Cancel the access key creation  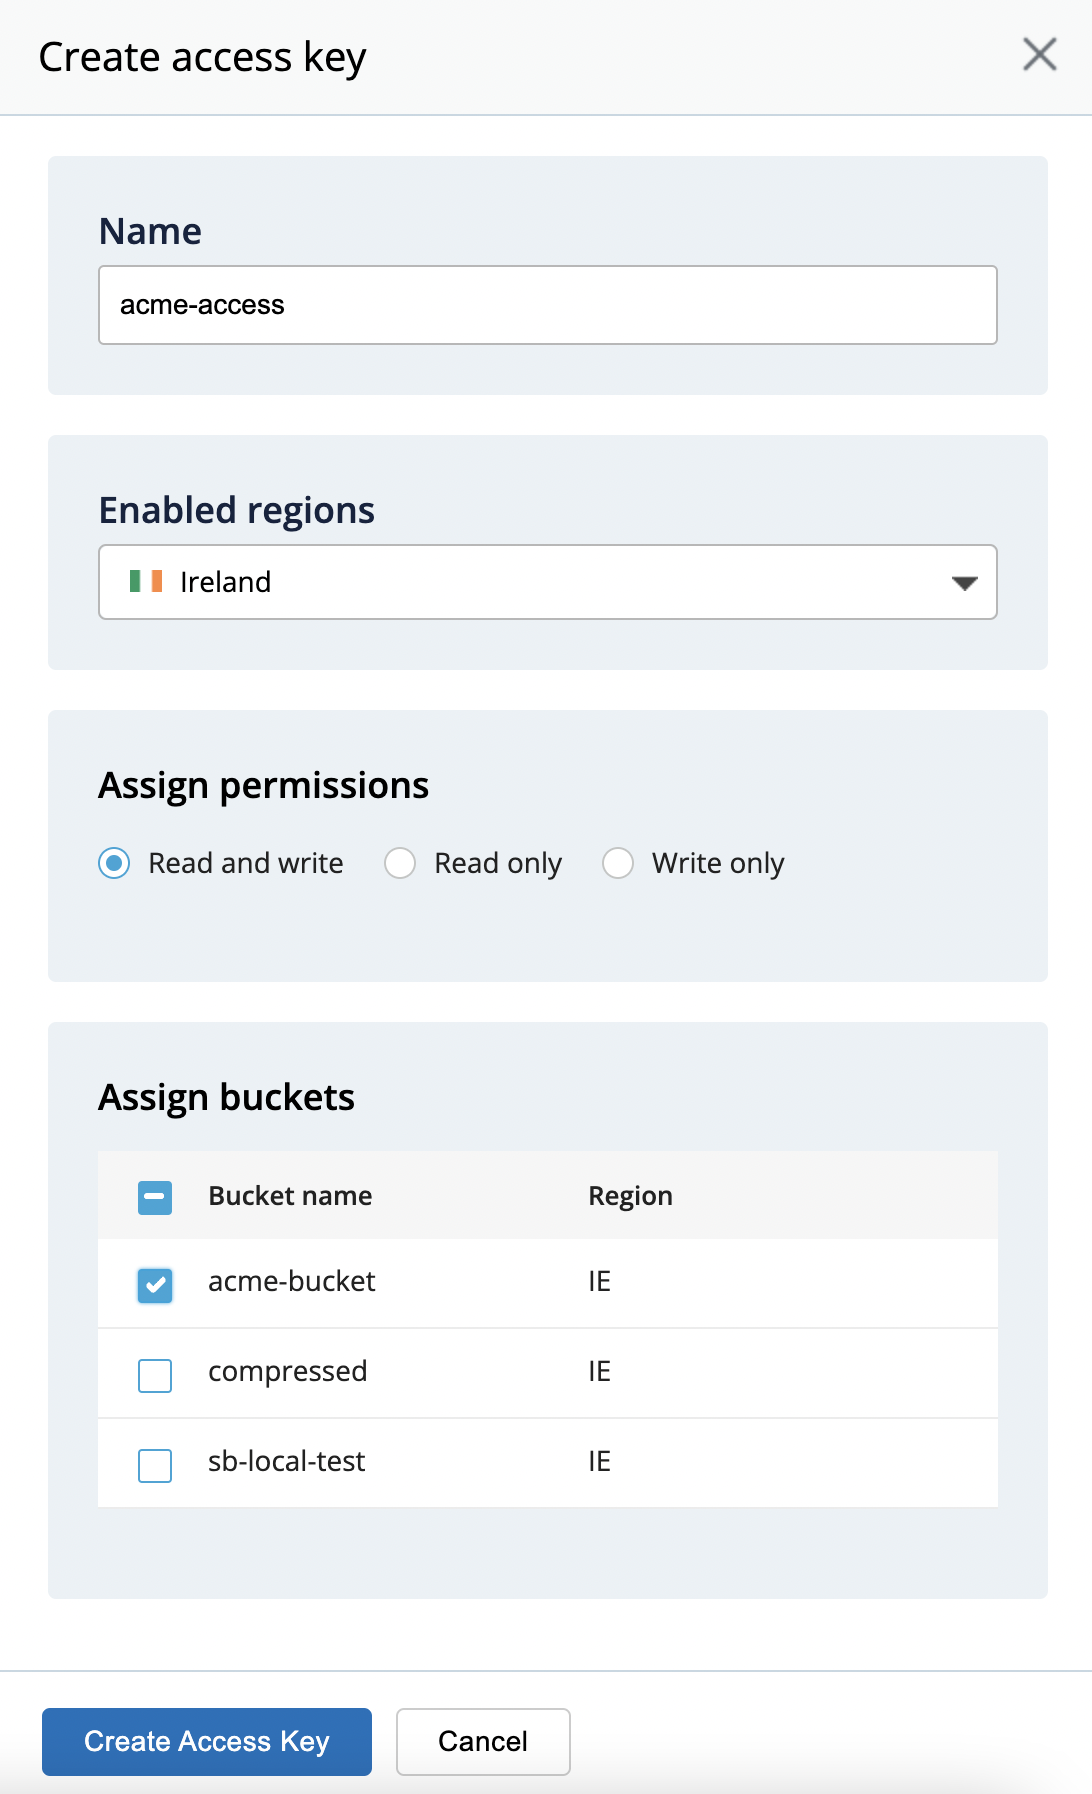483,1741
